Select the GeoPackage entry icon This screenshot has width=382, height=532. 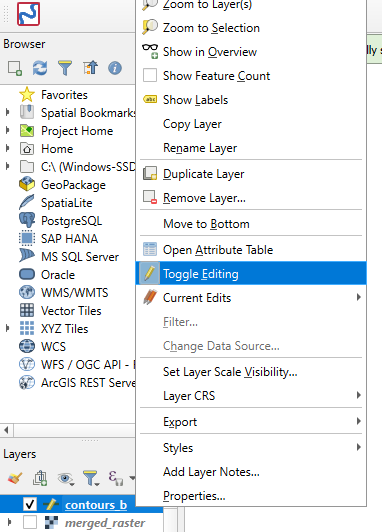(27, 185)
